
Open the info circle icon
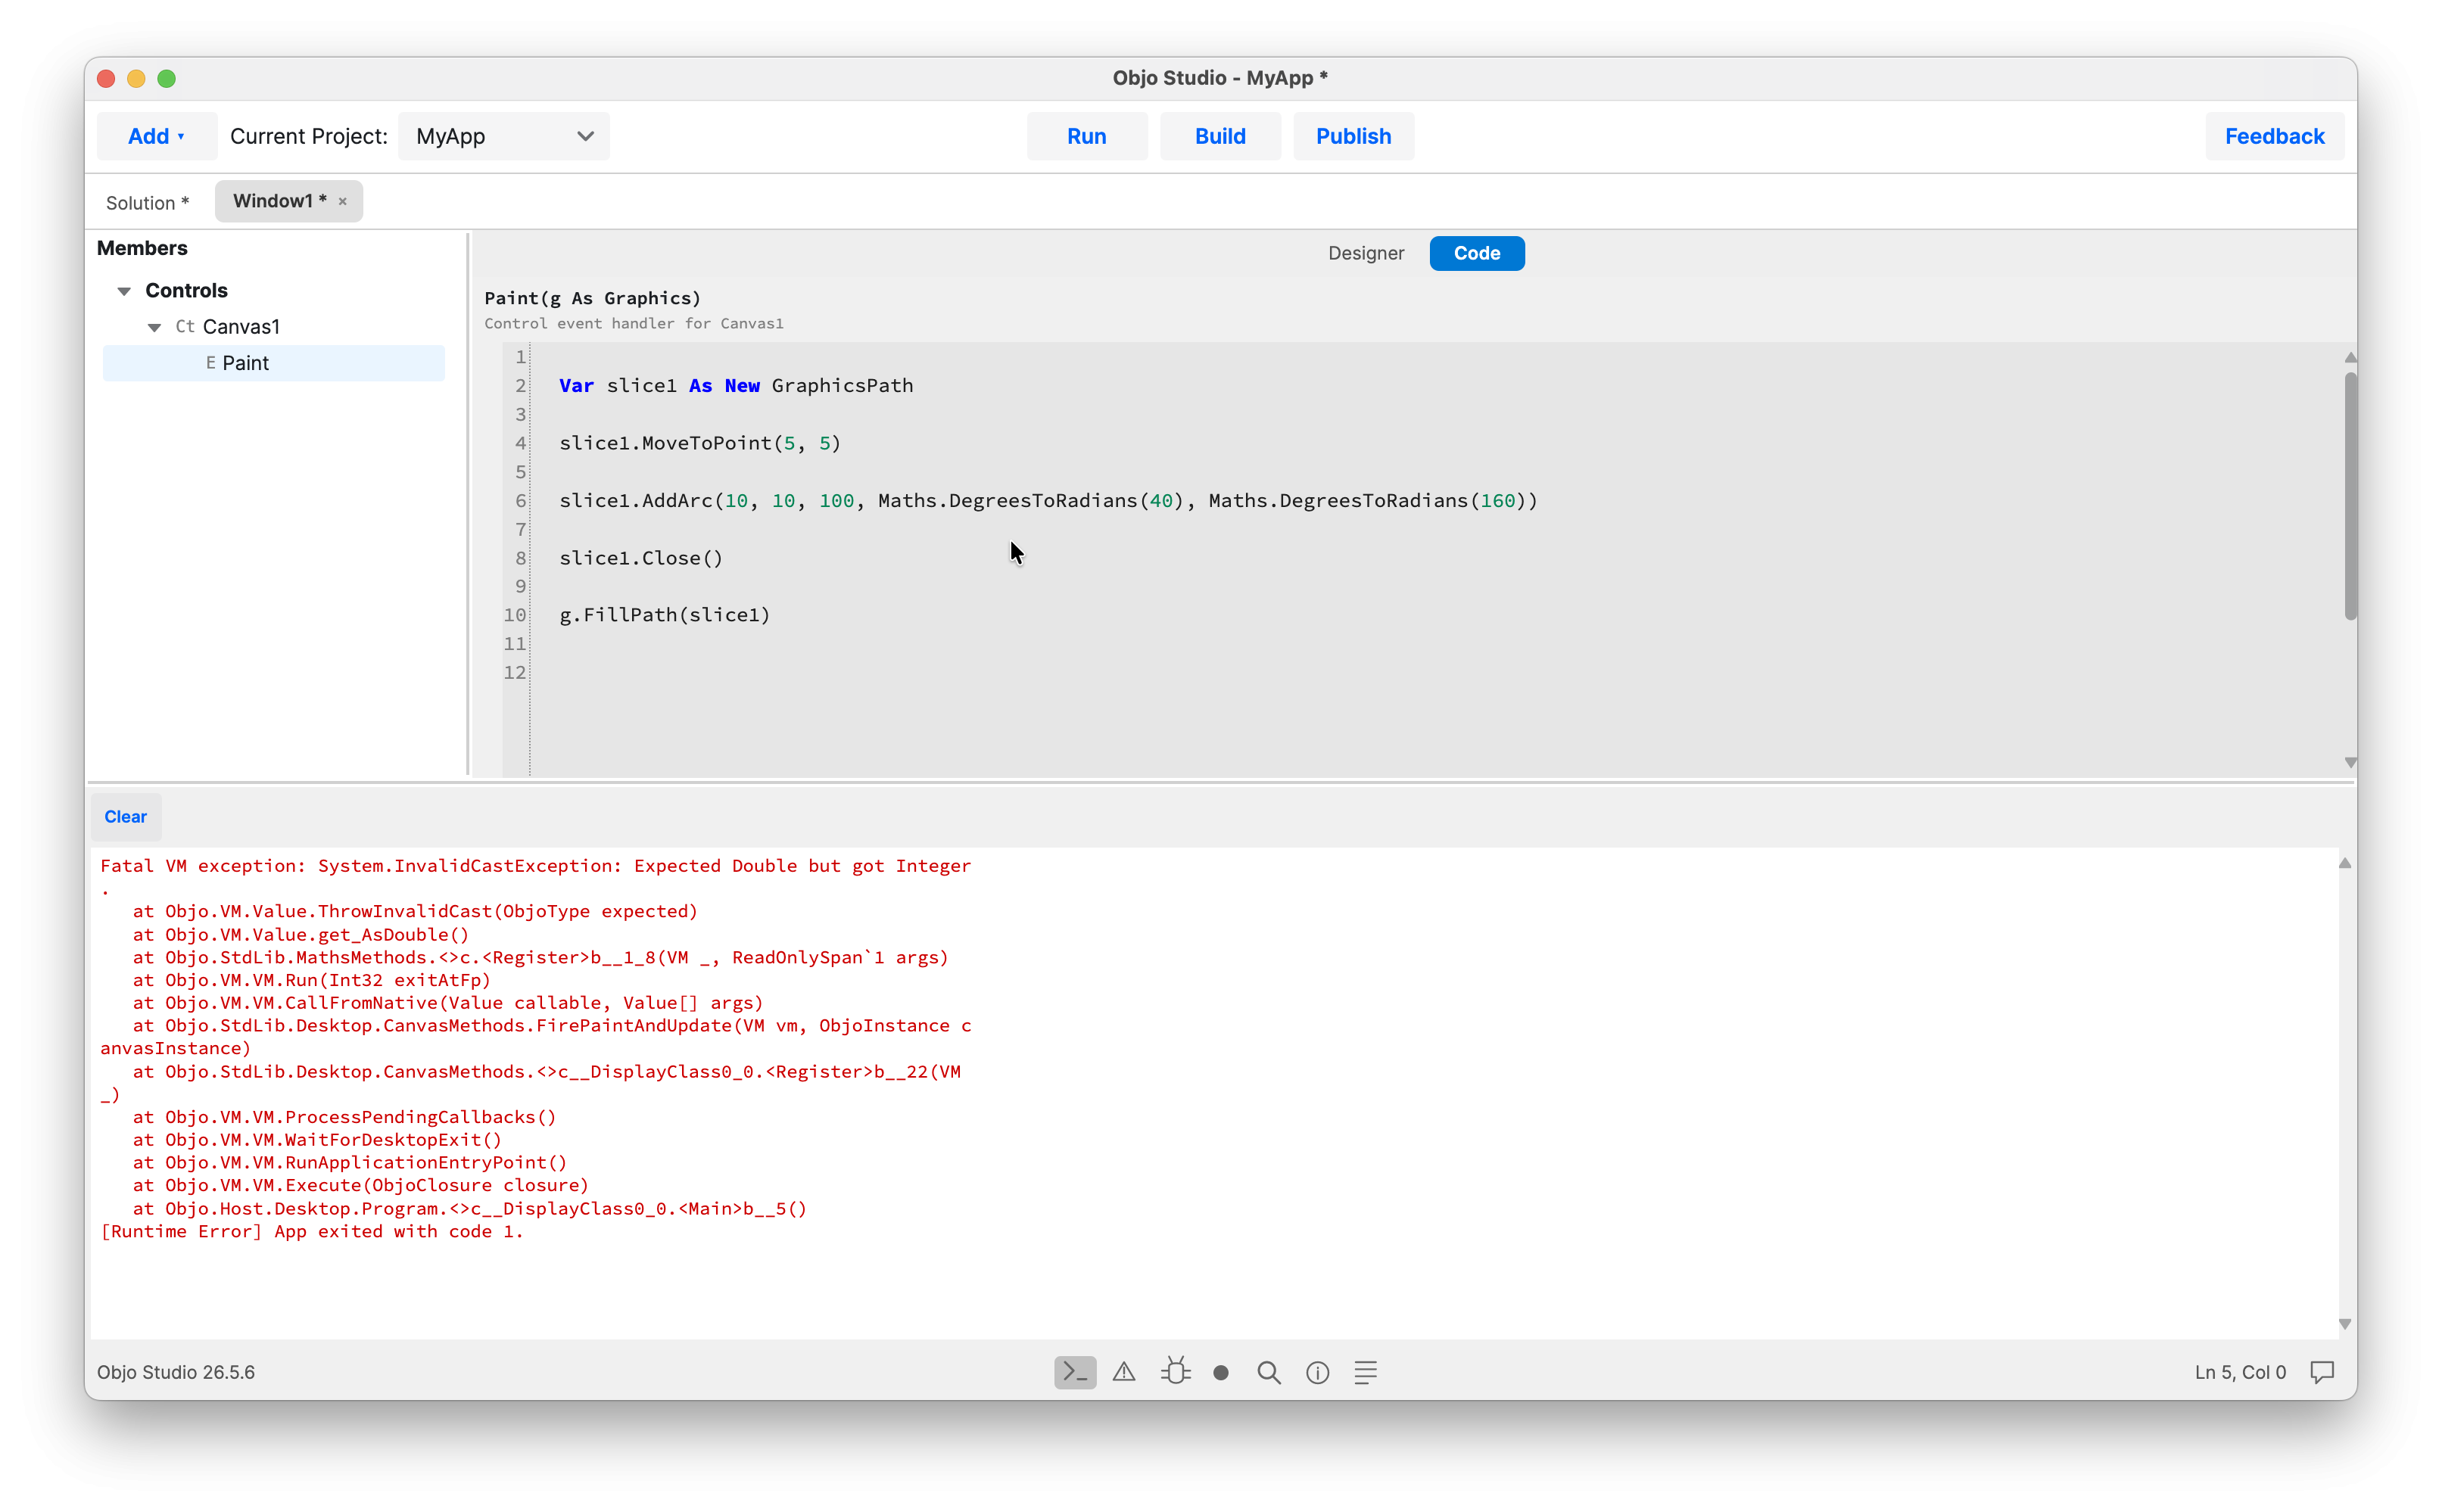tap(1317, 1373)
